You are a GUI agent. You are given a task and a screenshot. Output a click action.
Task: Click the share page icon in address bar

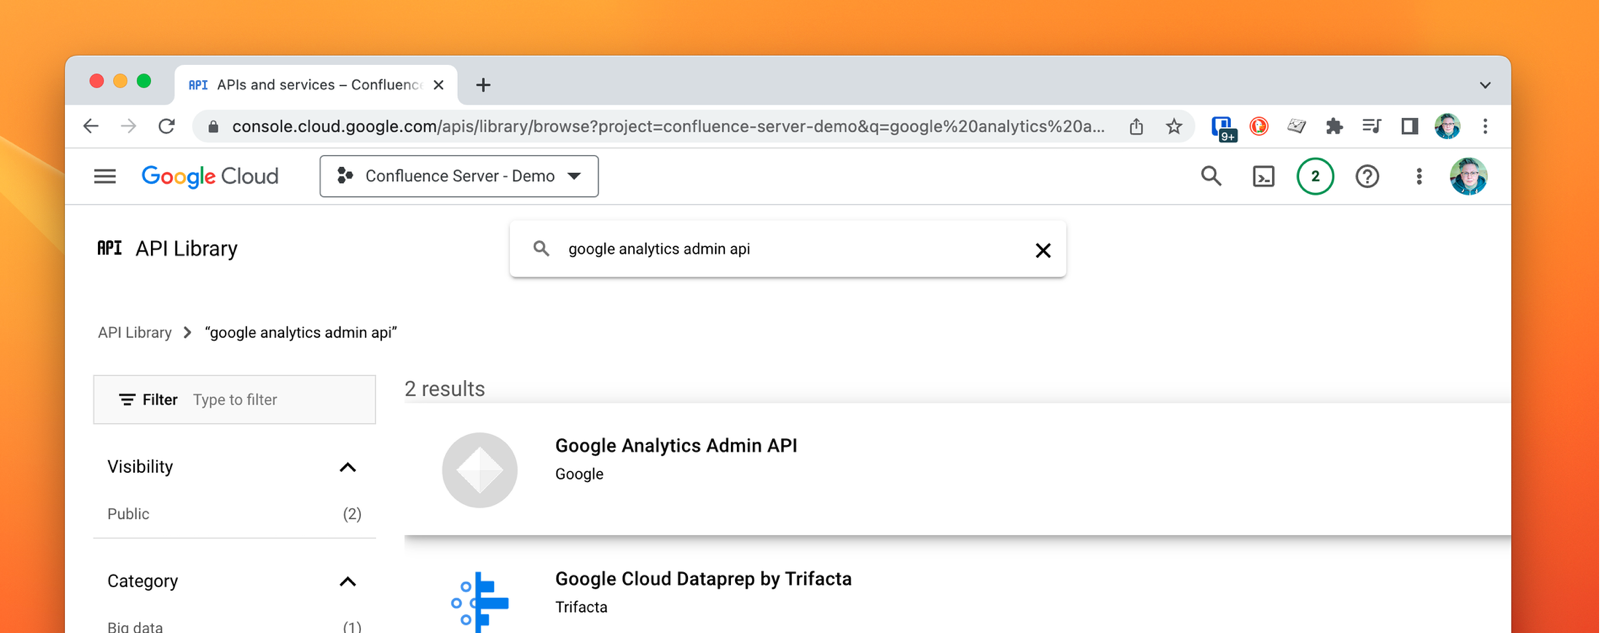(1136, 126)
